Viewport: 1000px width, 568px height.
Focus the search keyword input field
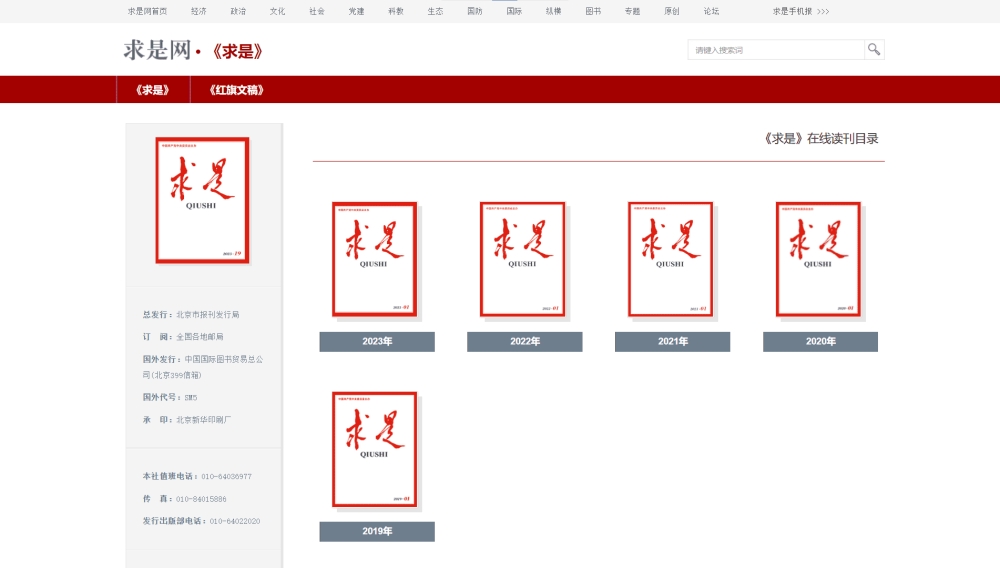pyautogui.click(x=776, y=50)
